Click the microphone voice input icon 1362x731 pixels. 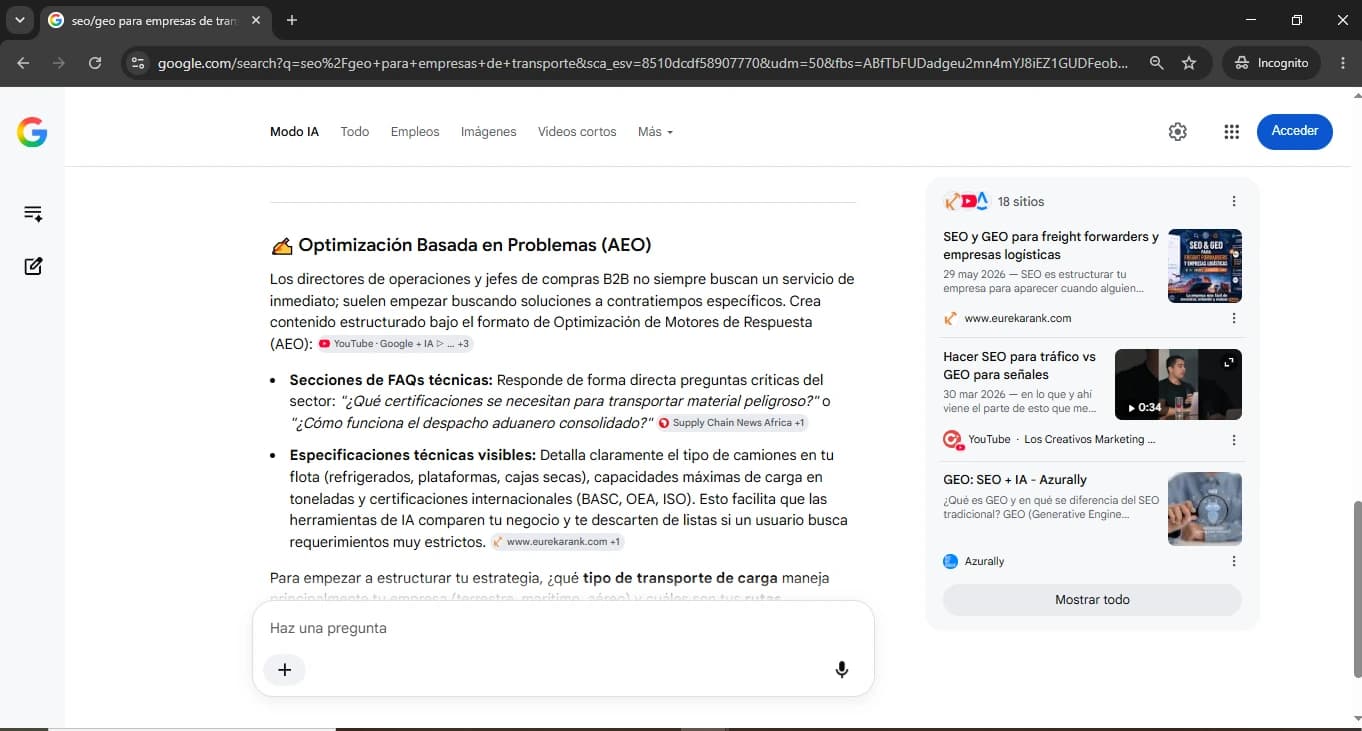point(842,670)
